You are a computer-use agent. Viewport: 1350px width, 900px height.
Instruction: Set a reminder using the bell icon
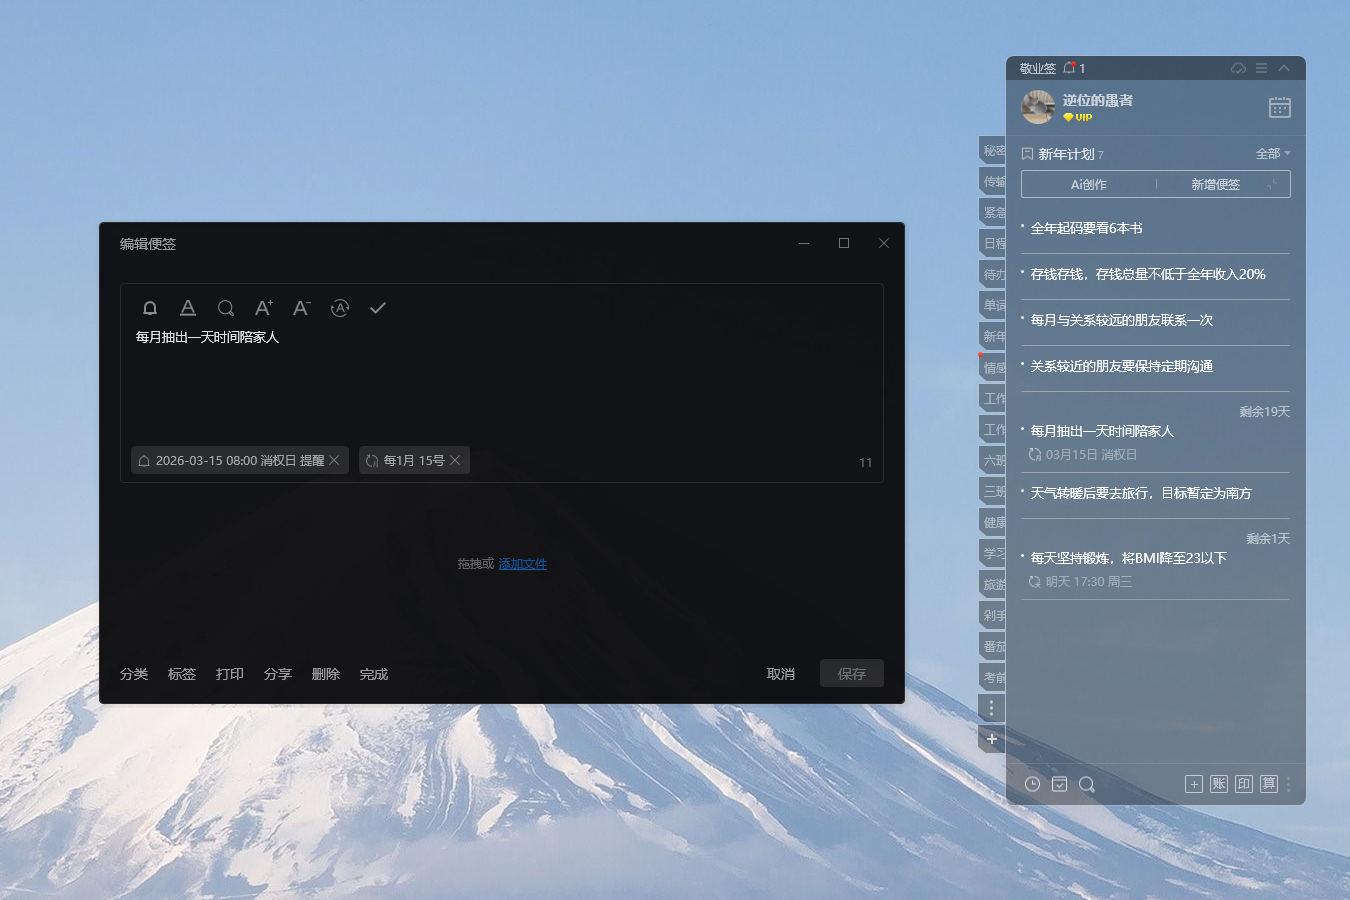[x=150, y=308]
